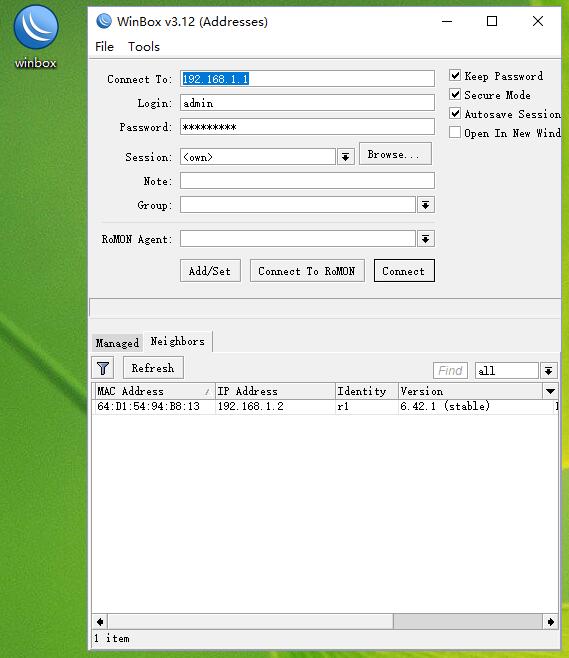Click the WinBox logo in title bar
Screen dimensions: 569x658
point(104,21)
